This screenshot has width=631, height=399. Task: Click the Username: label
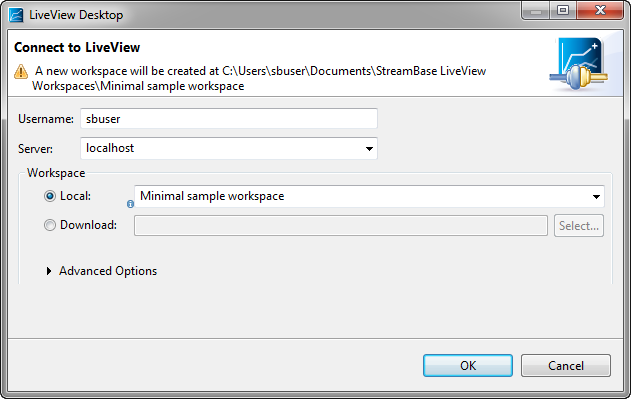[x=46, y=119]
